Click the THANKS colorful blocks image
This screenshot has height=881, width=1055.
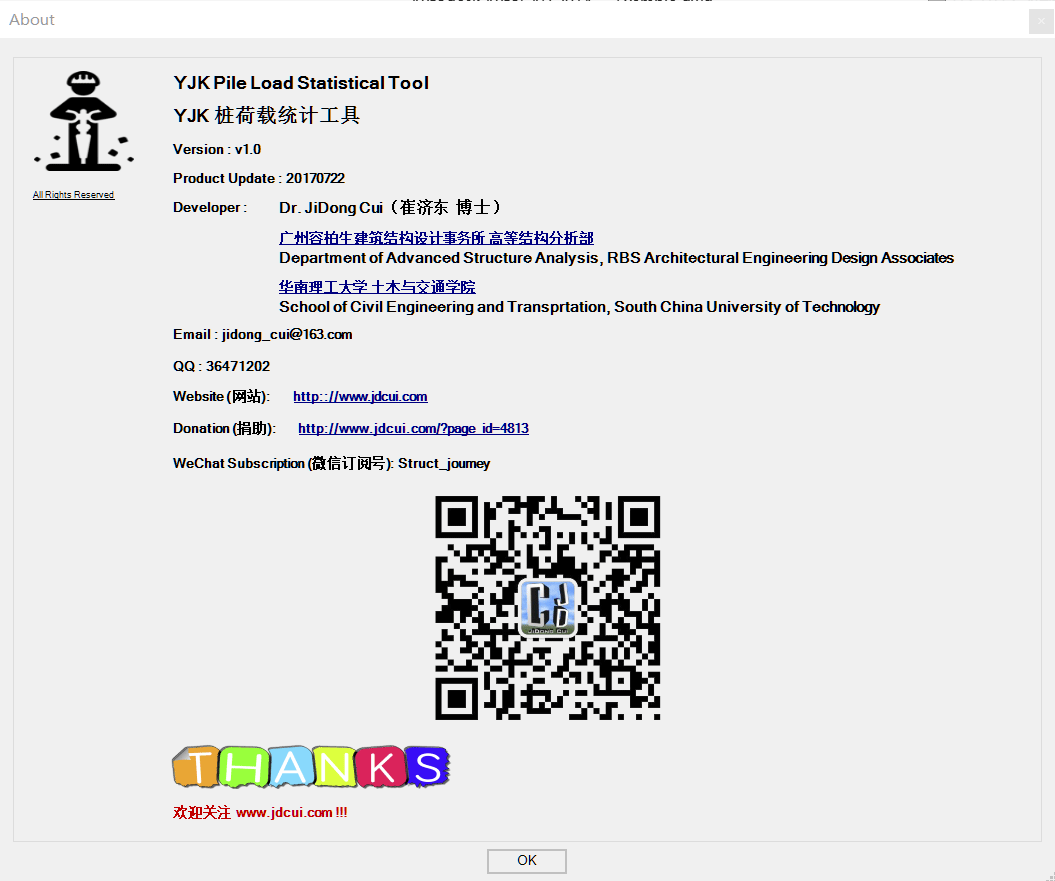pyautogui.click(x=311, y=767)
